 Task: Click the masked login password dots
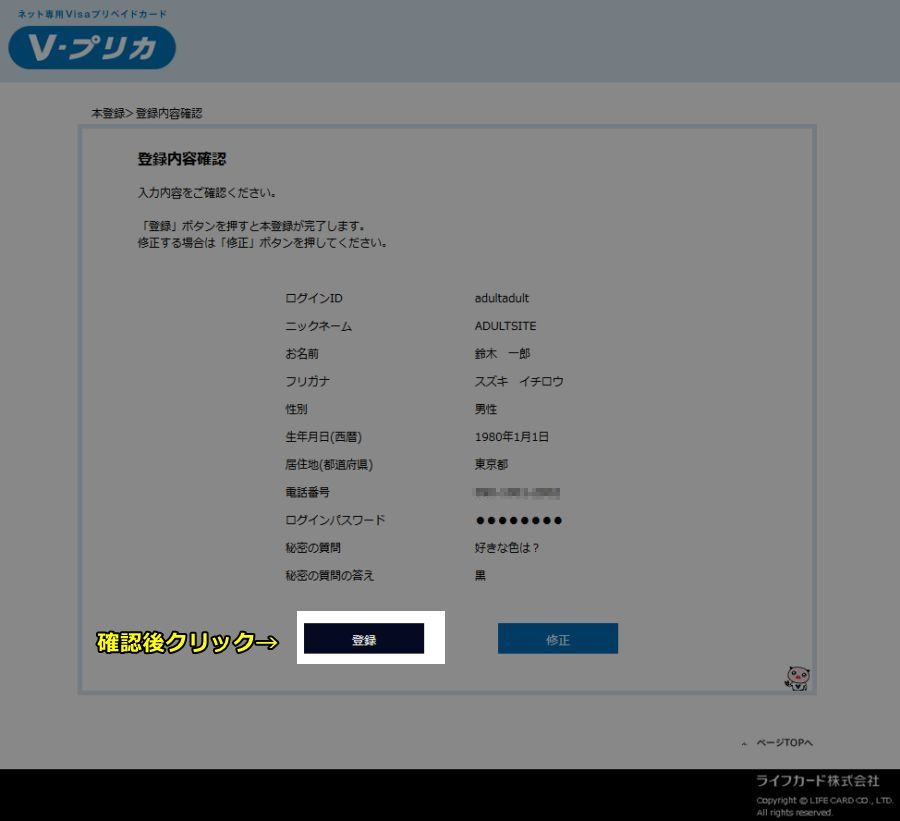pyautogui.click(x=518, y=520)
